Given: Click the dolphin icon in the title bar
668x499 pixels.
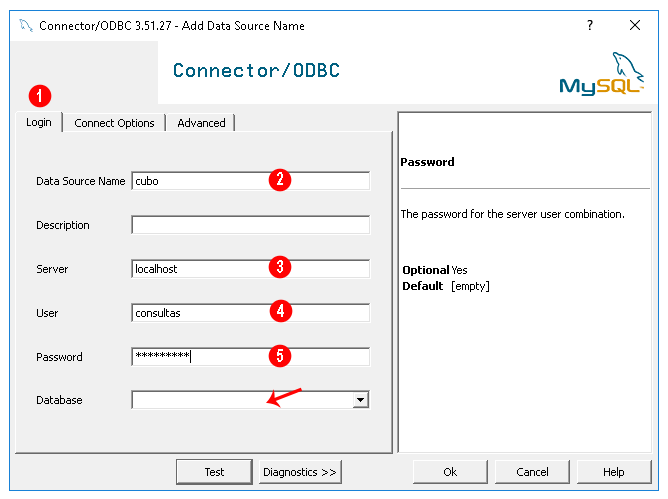Looking at the screenshot, I should pos(26,26).
